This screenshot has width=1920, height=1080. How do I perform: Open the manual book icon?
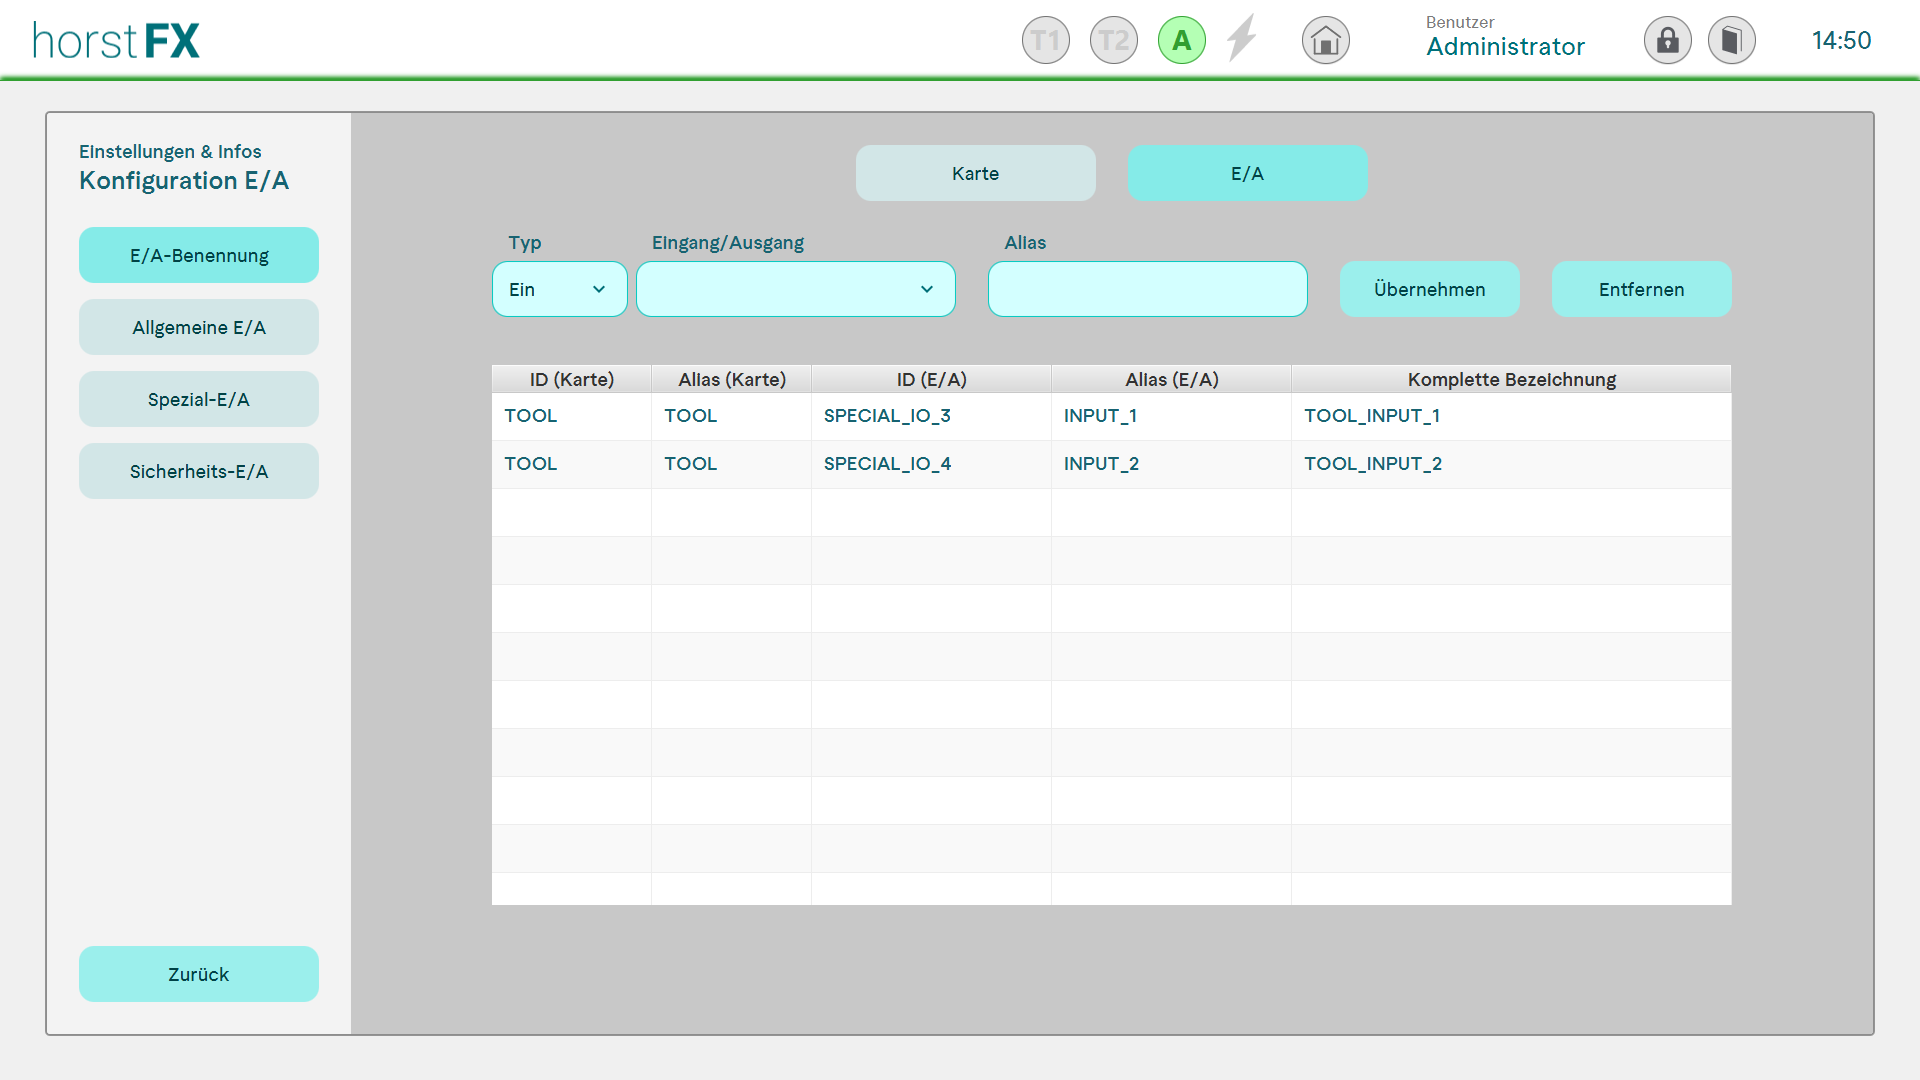click(1731, 41)
